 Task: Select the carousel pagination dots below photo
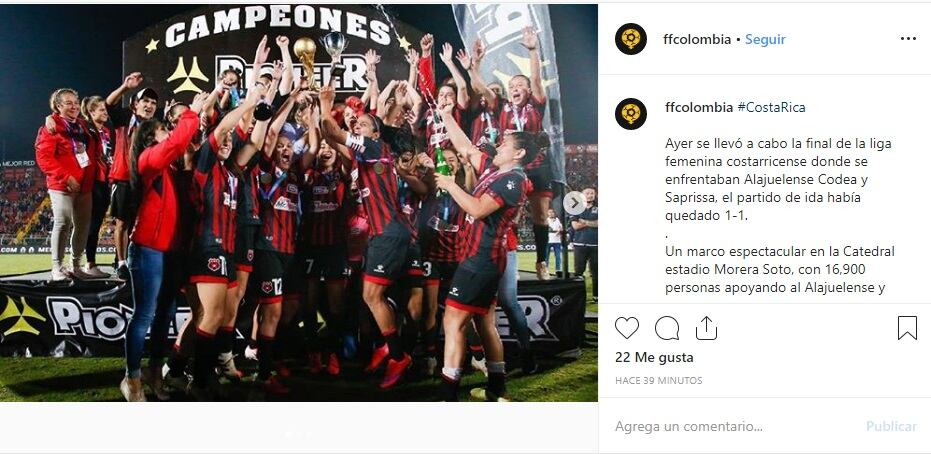299,434
